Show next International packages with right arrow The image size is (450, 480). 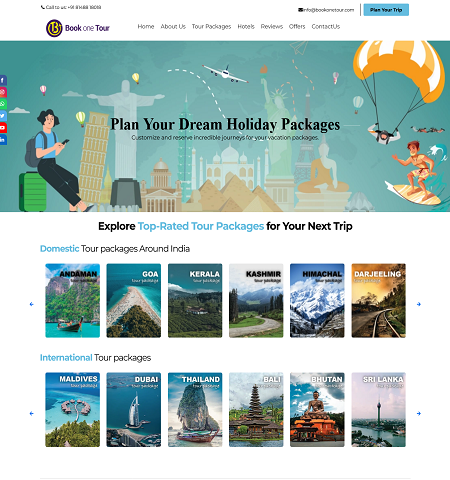(x=419, y=413)
